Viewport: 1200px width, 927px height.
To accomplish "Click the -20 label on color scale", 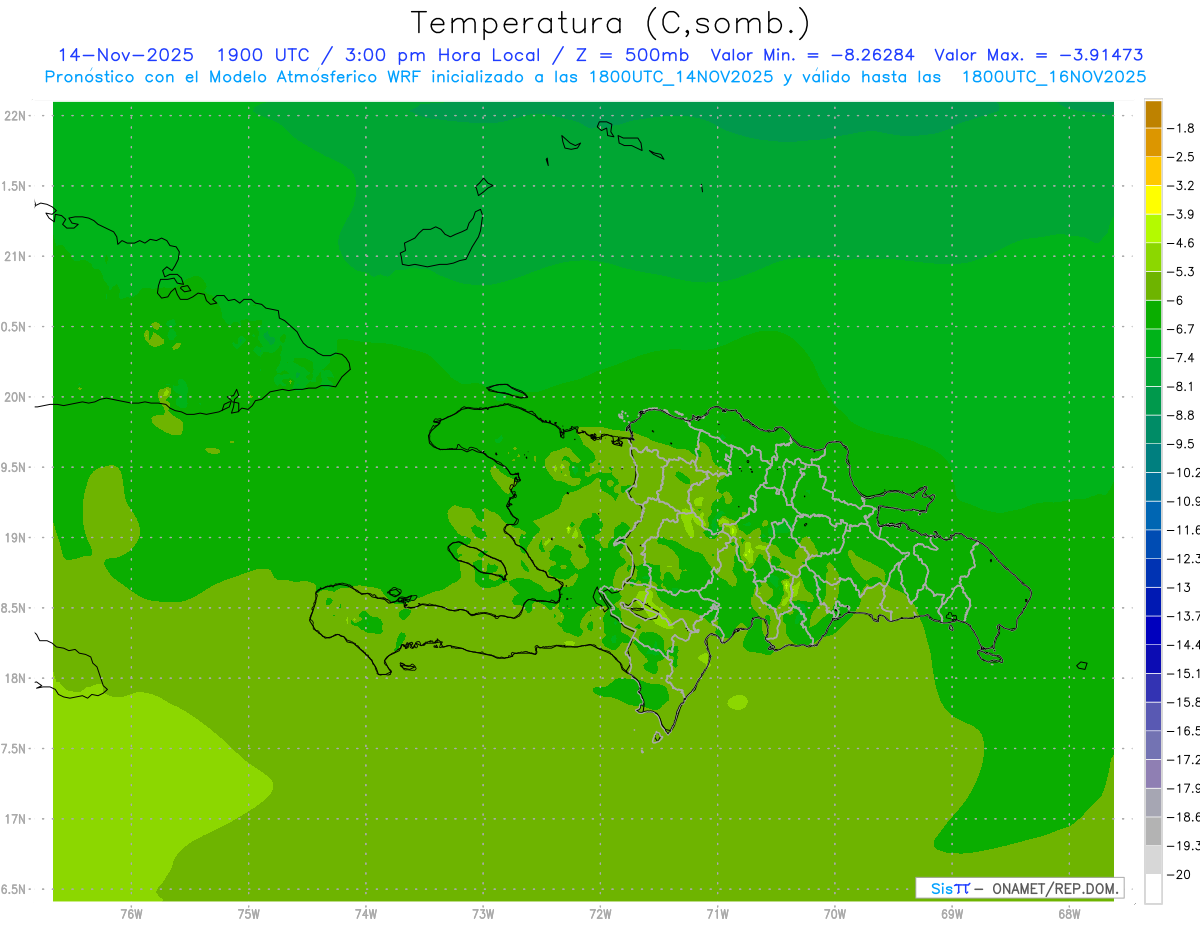I will pyautogui.click(x=1181, y=875).
